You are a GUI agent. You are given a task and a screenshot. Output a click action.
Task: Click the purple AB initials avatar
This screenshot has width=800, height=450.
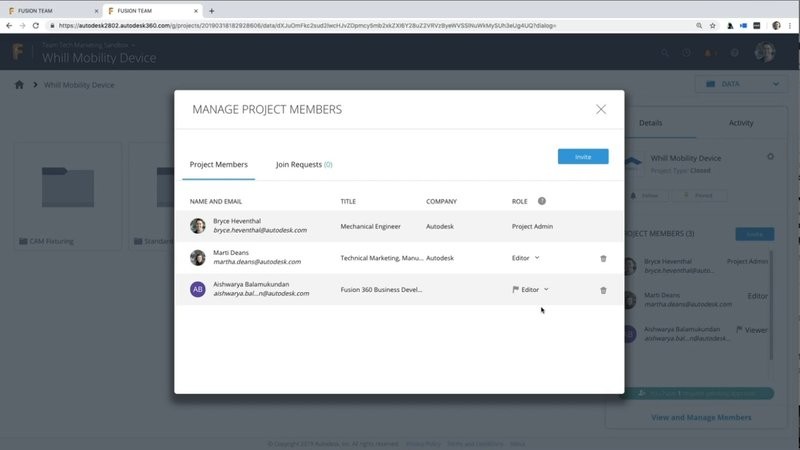click(198, 290)
